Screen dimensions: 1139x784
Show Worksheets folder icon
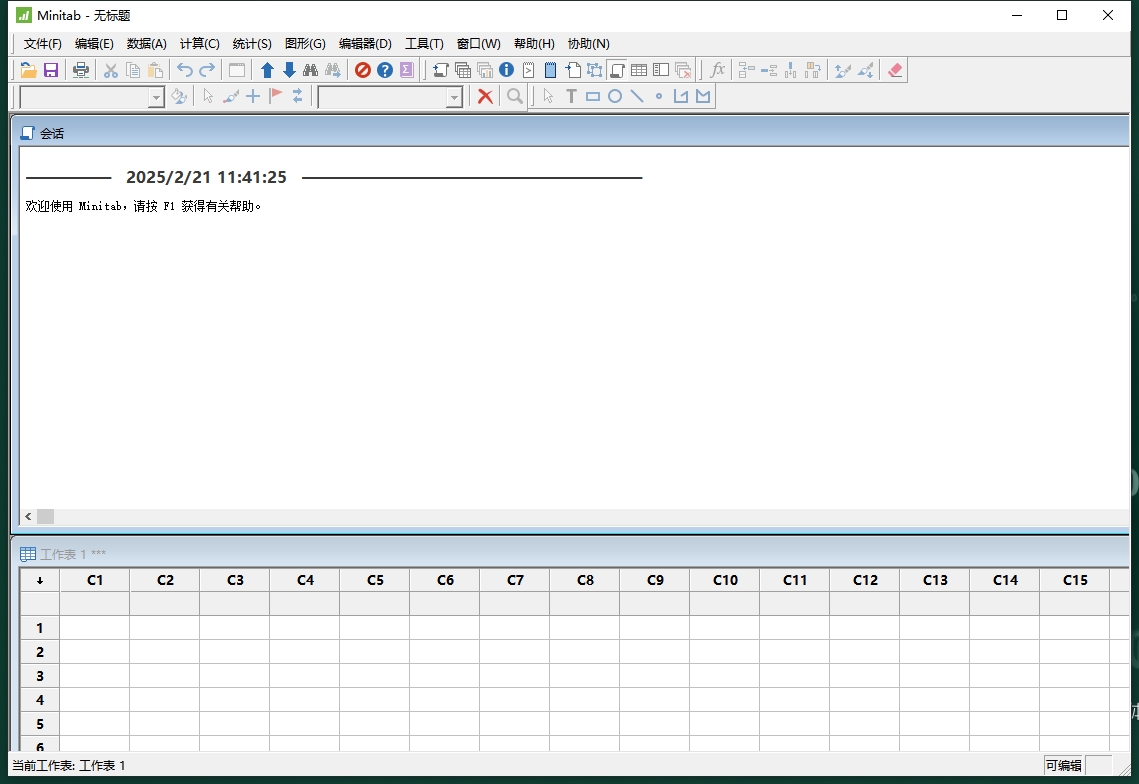[463, 70]
